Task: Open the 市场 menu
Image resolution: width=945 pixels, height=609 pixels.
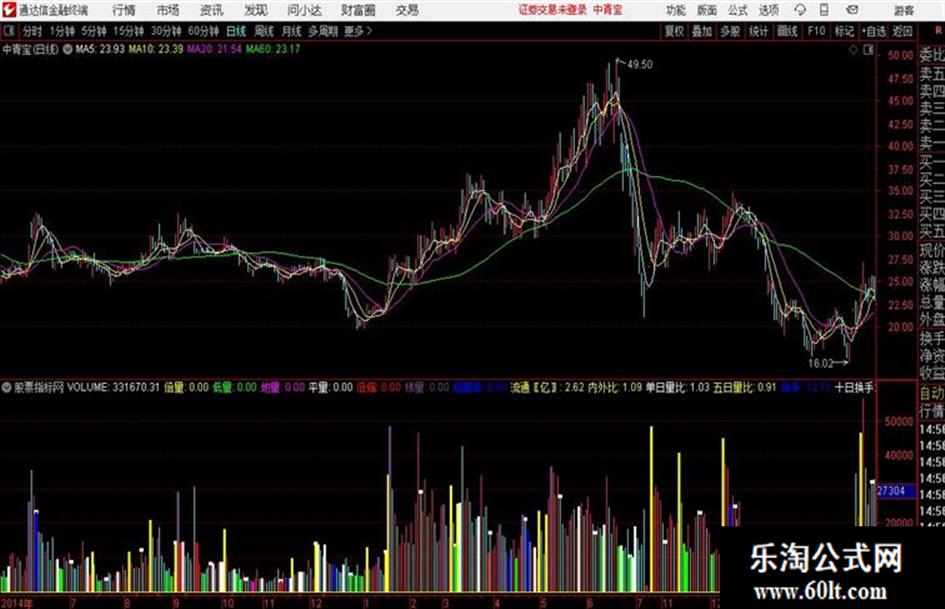Action: point(168,10)
